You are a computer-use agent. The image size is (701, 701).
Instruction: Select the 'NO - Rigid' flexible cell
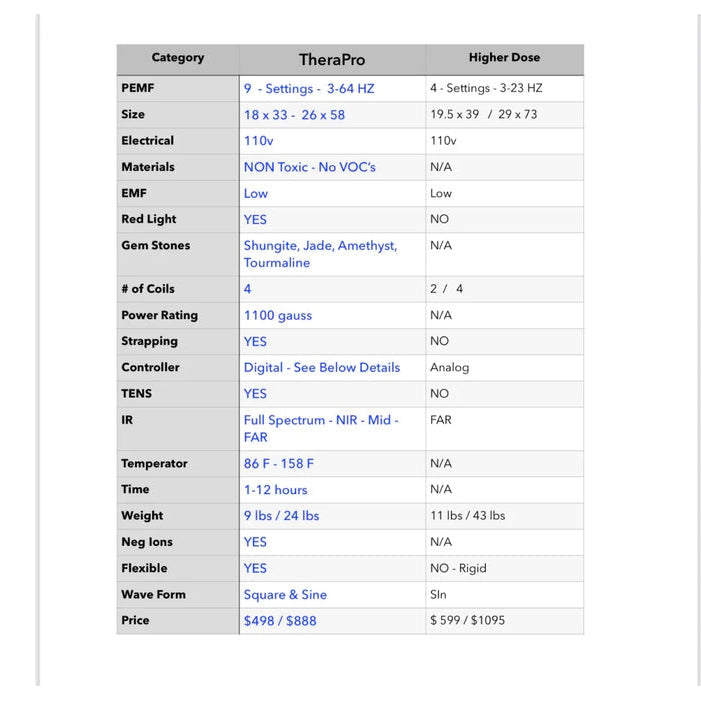coord(458,568)
